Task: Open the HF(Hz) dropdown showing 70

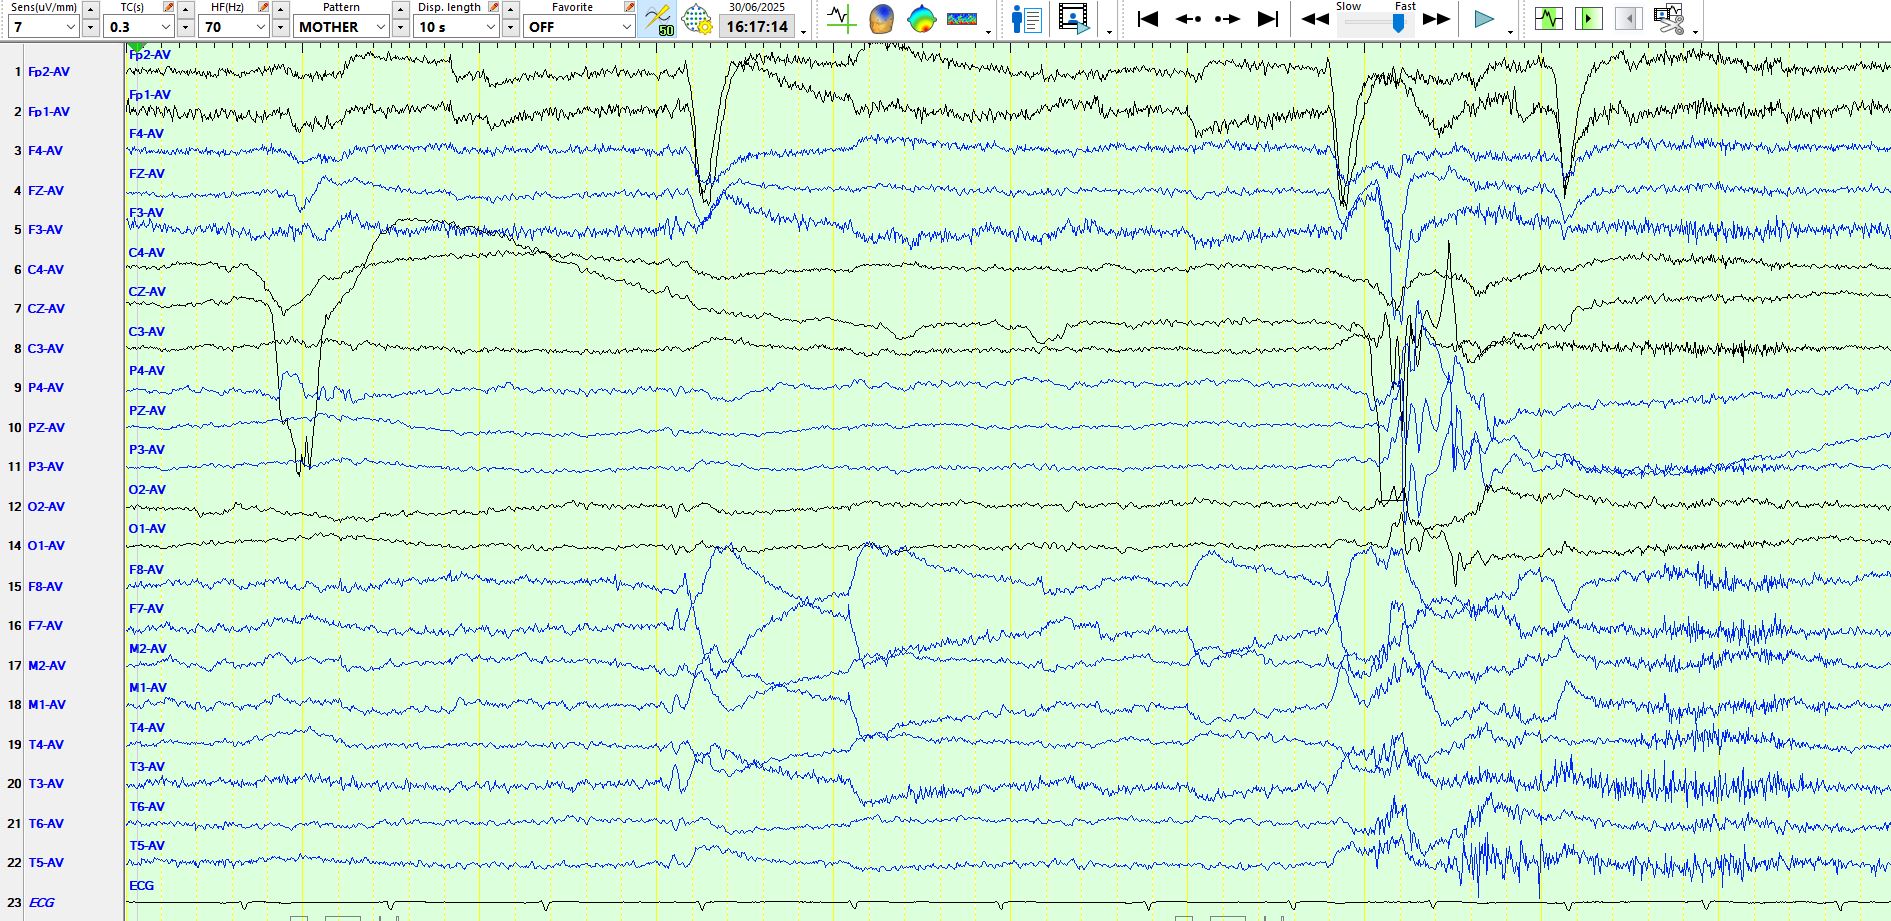Action: 234,27
